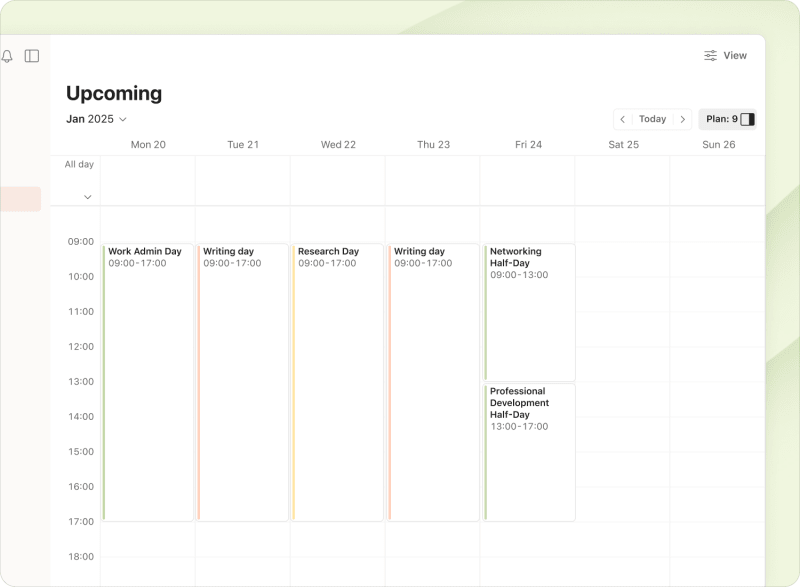Open View options via the sliders icon
Viewport: 800px width, 587px height.
(712, 55)
